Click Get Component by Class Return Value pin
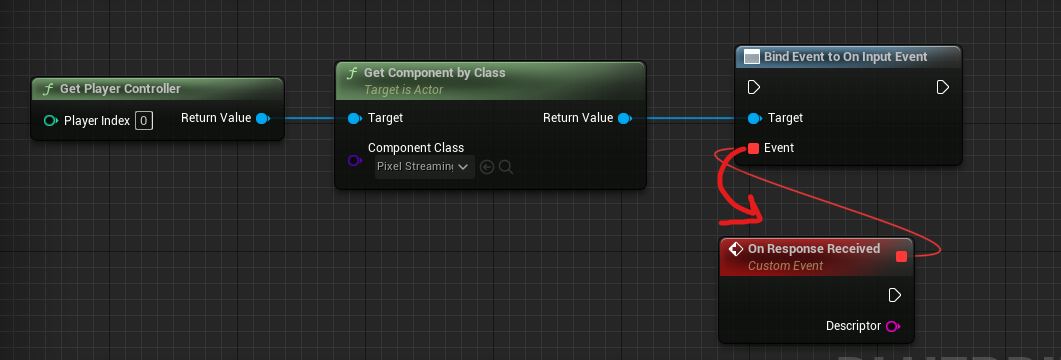Screen dimensions: 1061x360 point(625,118)
